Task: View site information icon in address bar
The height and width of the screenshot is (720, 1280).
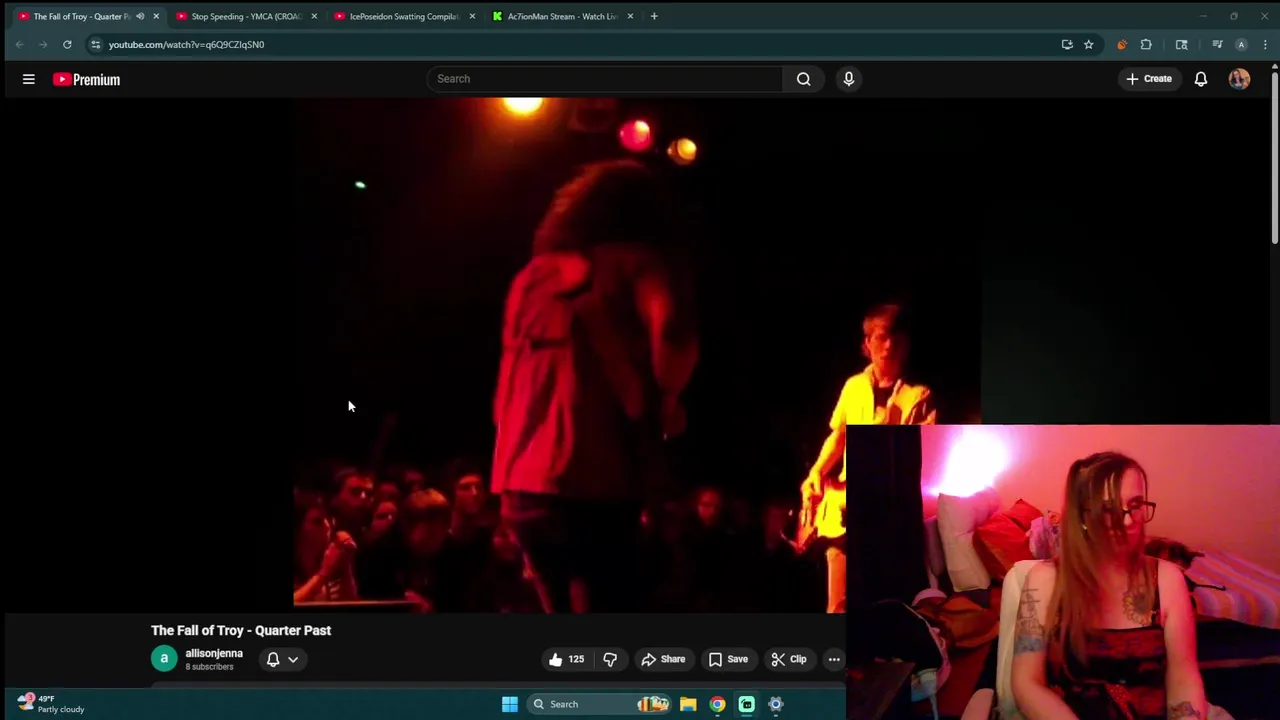Action: click(95, 44)
